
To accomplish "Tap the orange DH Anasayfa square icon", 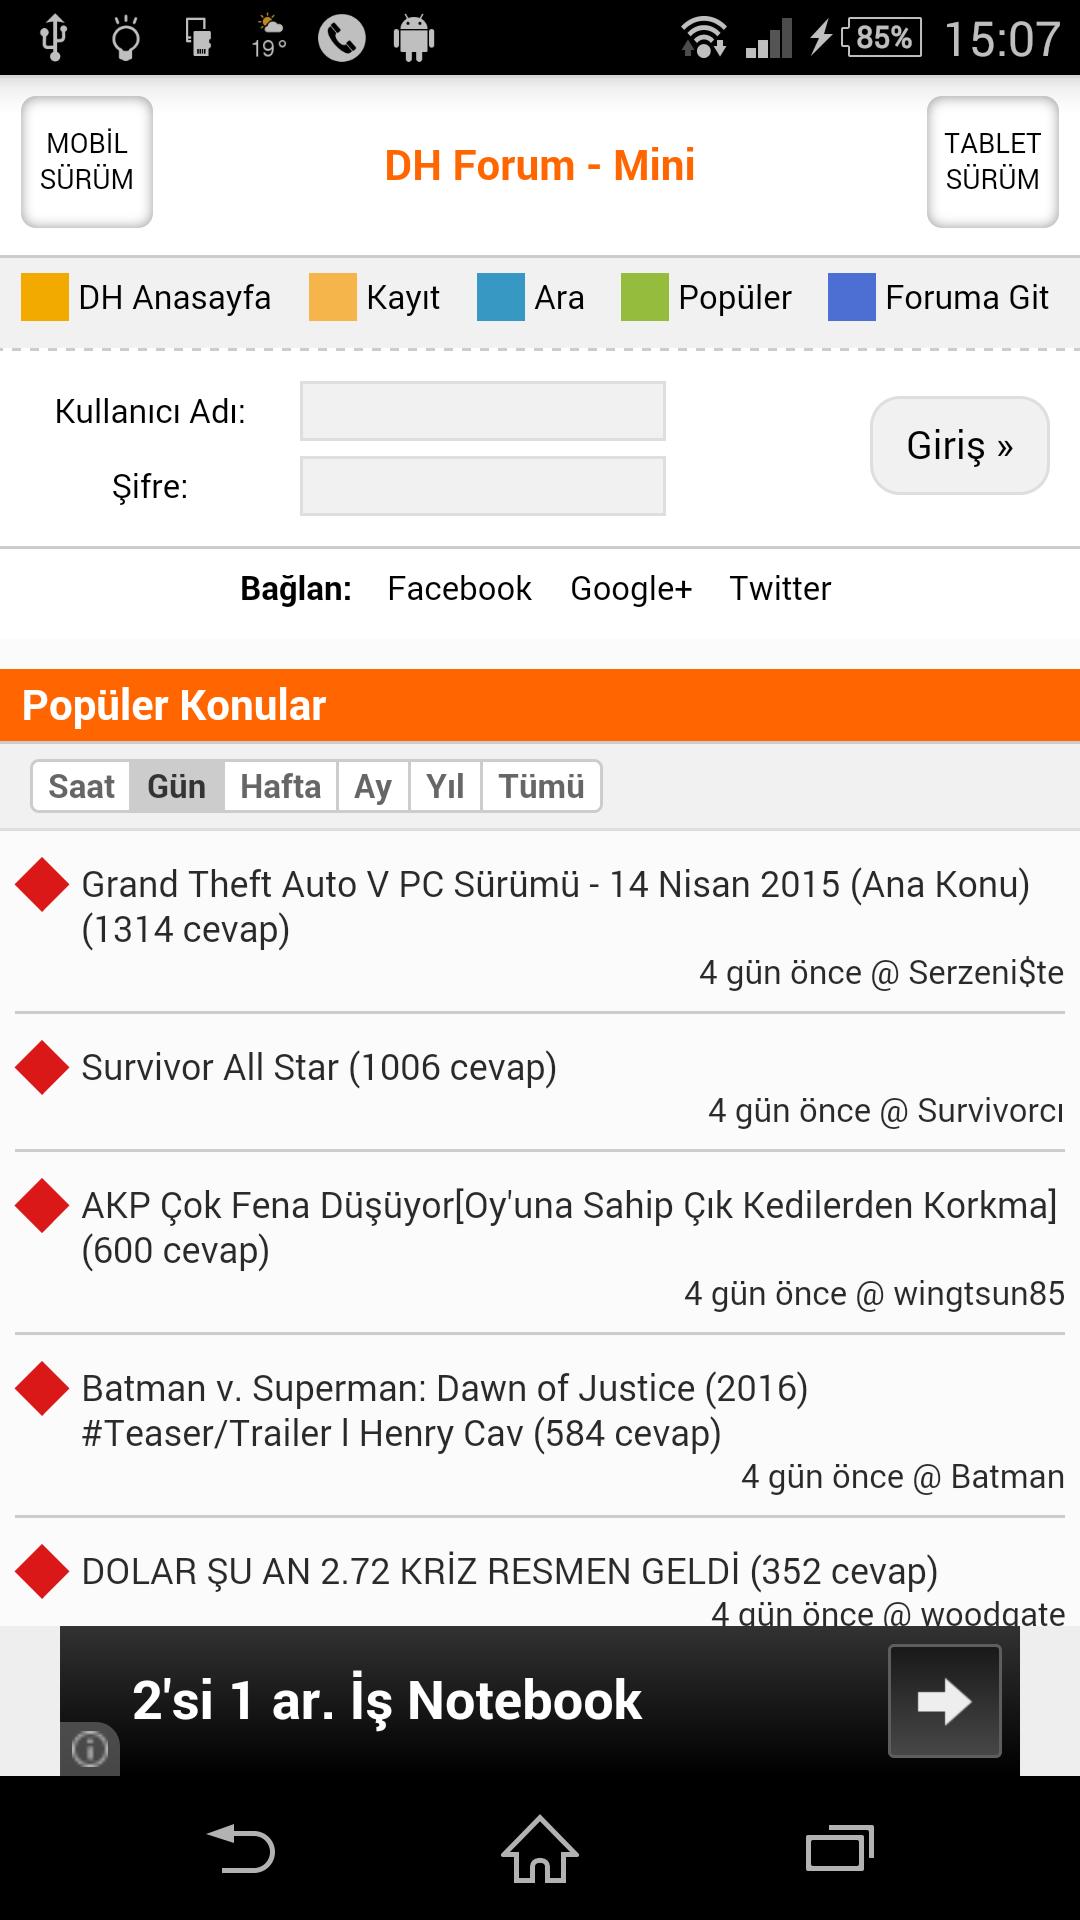I will pyautogui.click(x=45, y=297).
